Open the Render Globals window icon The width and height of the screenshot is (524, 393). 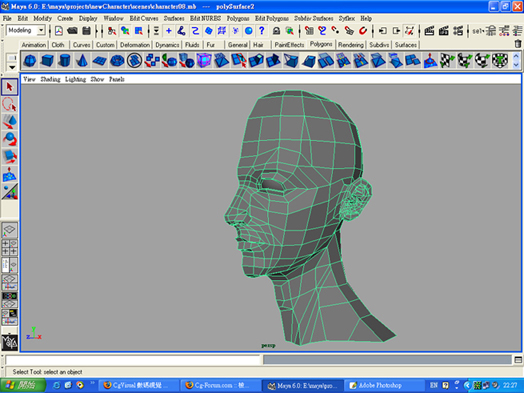coord(457,31)
